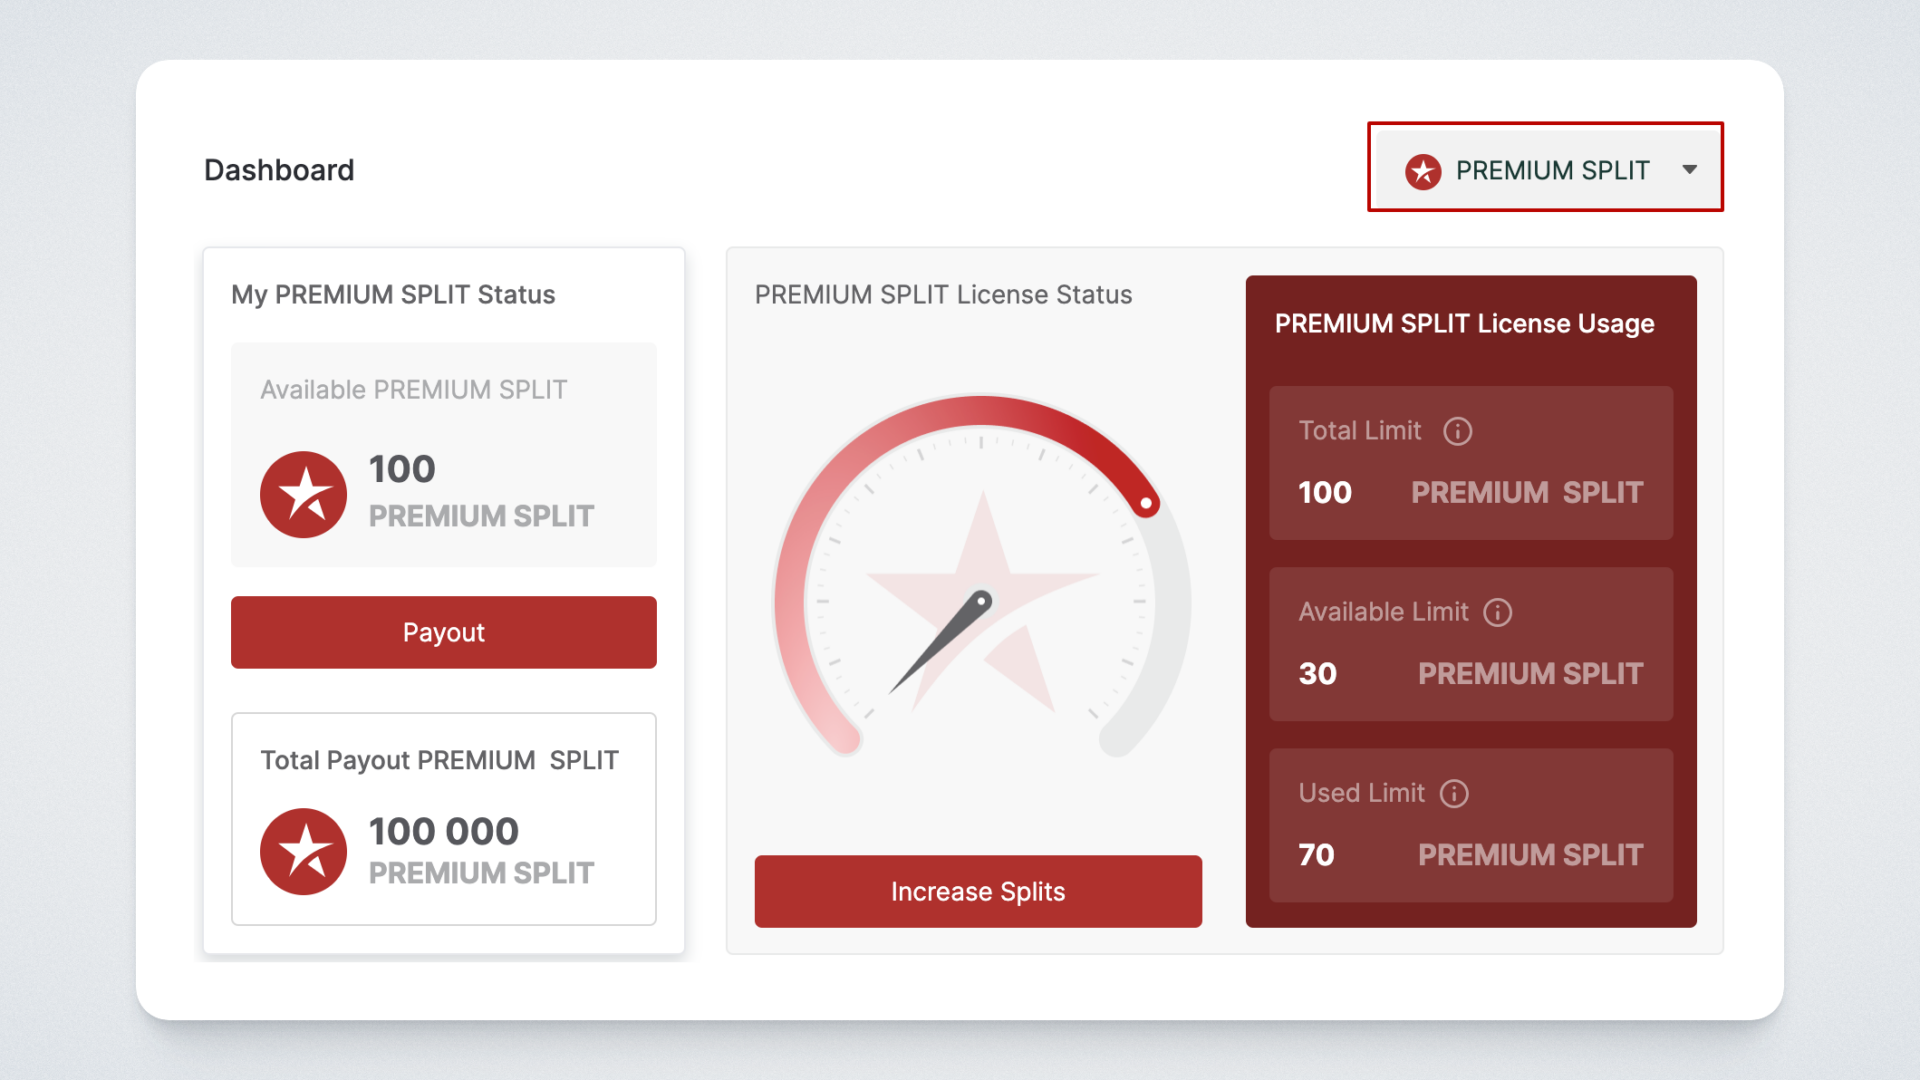Click the Total Payout PREMIUM SPLIT card
1920x1080 pixels.
[x=443, y=818]
